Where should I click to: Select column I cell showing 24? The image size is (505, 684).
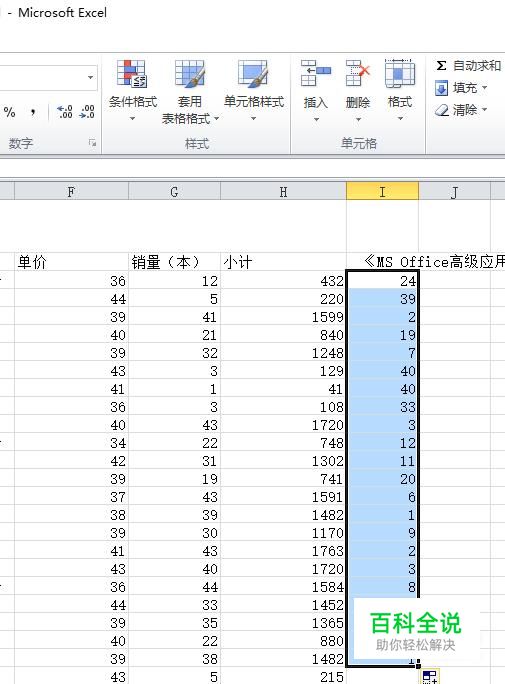tap(382, 280)
